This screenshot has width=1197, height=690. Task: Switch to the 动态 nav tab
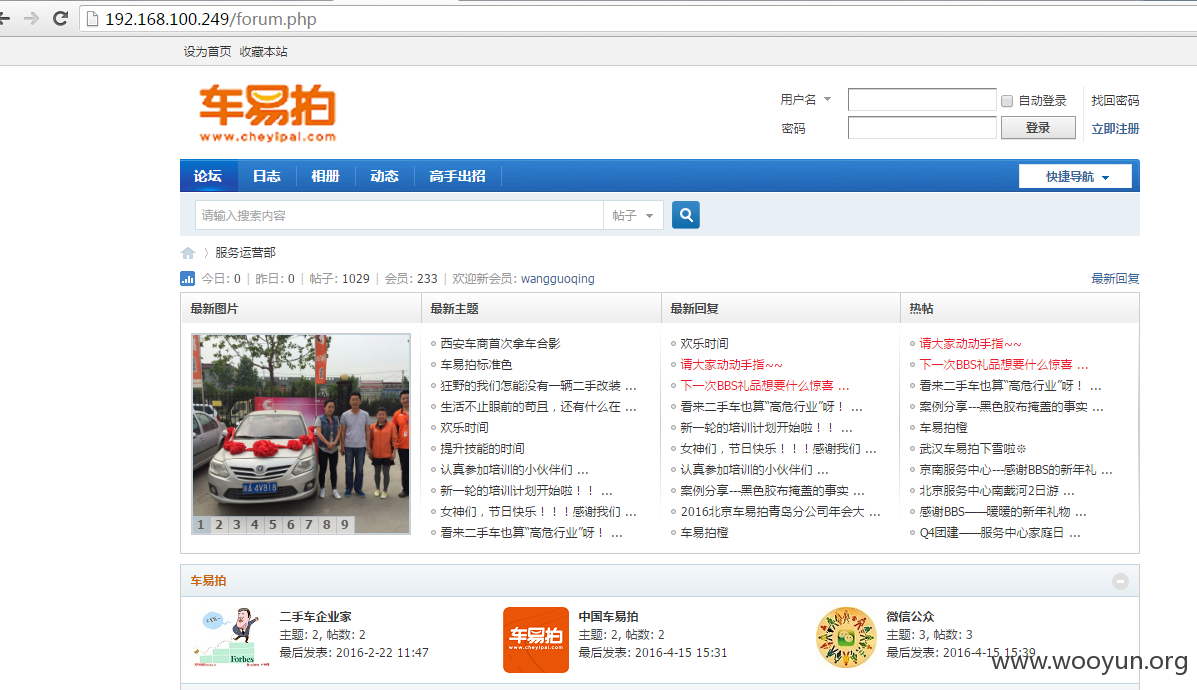pyautogui.click(x=384, y=176)
